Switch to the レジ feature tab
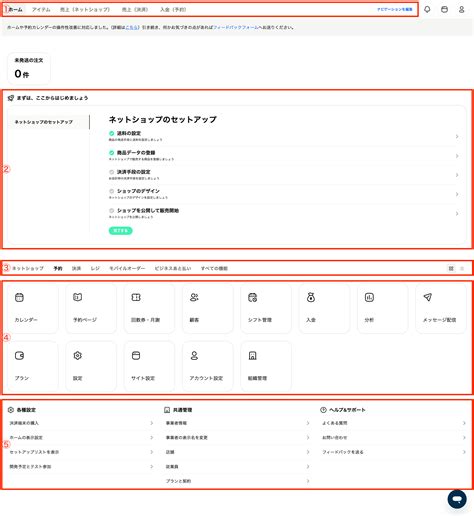 coord(95,268)
